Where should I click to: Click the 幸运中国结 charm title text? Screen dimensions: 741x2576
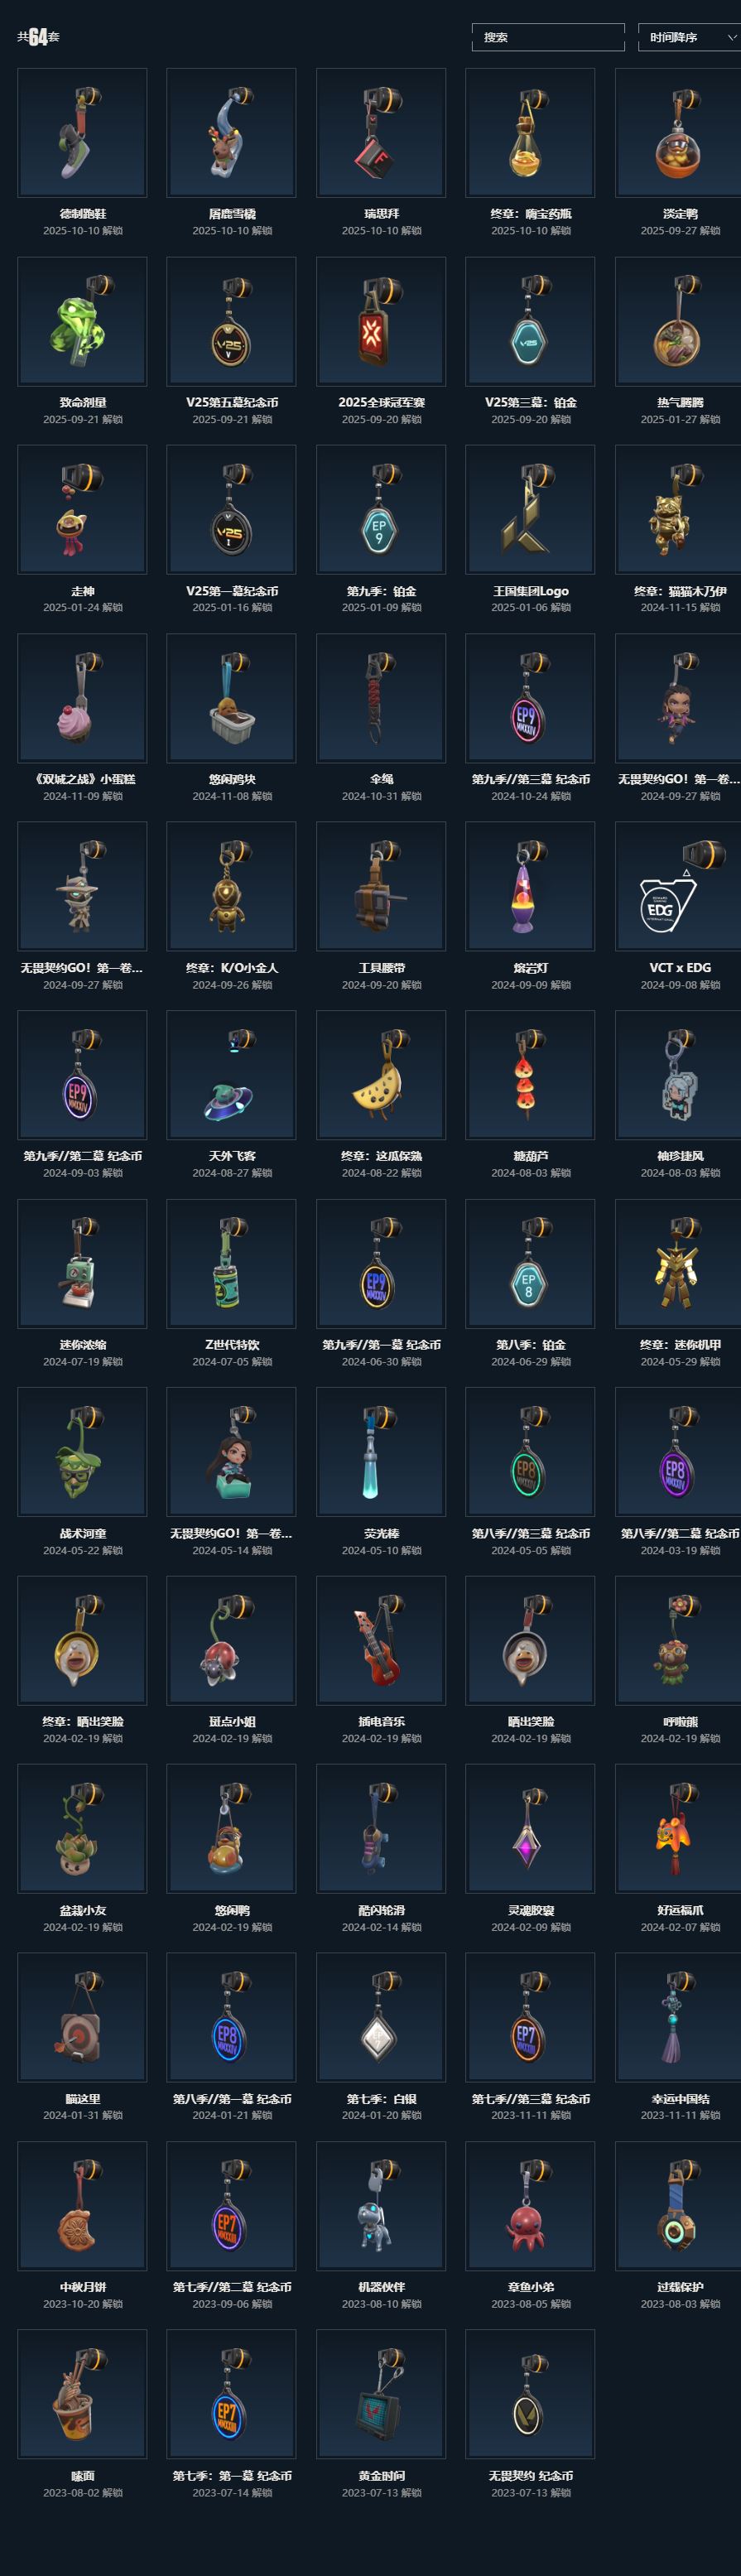(680, 2099)
